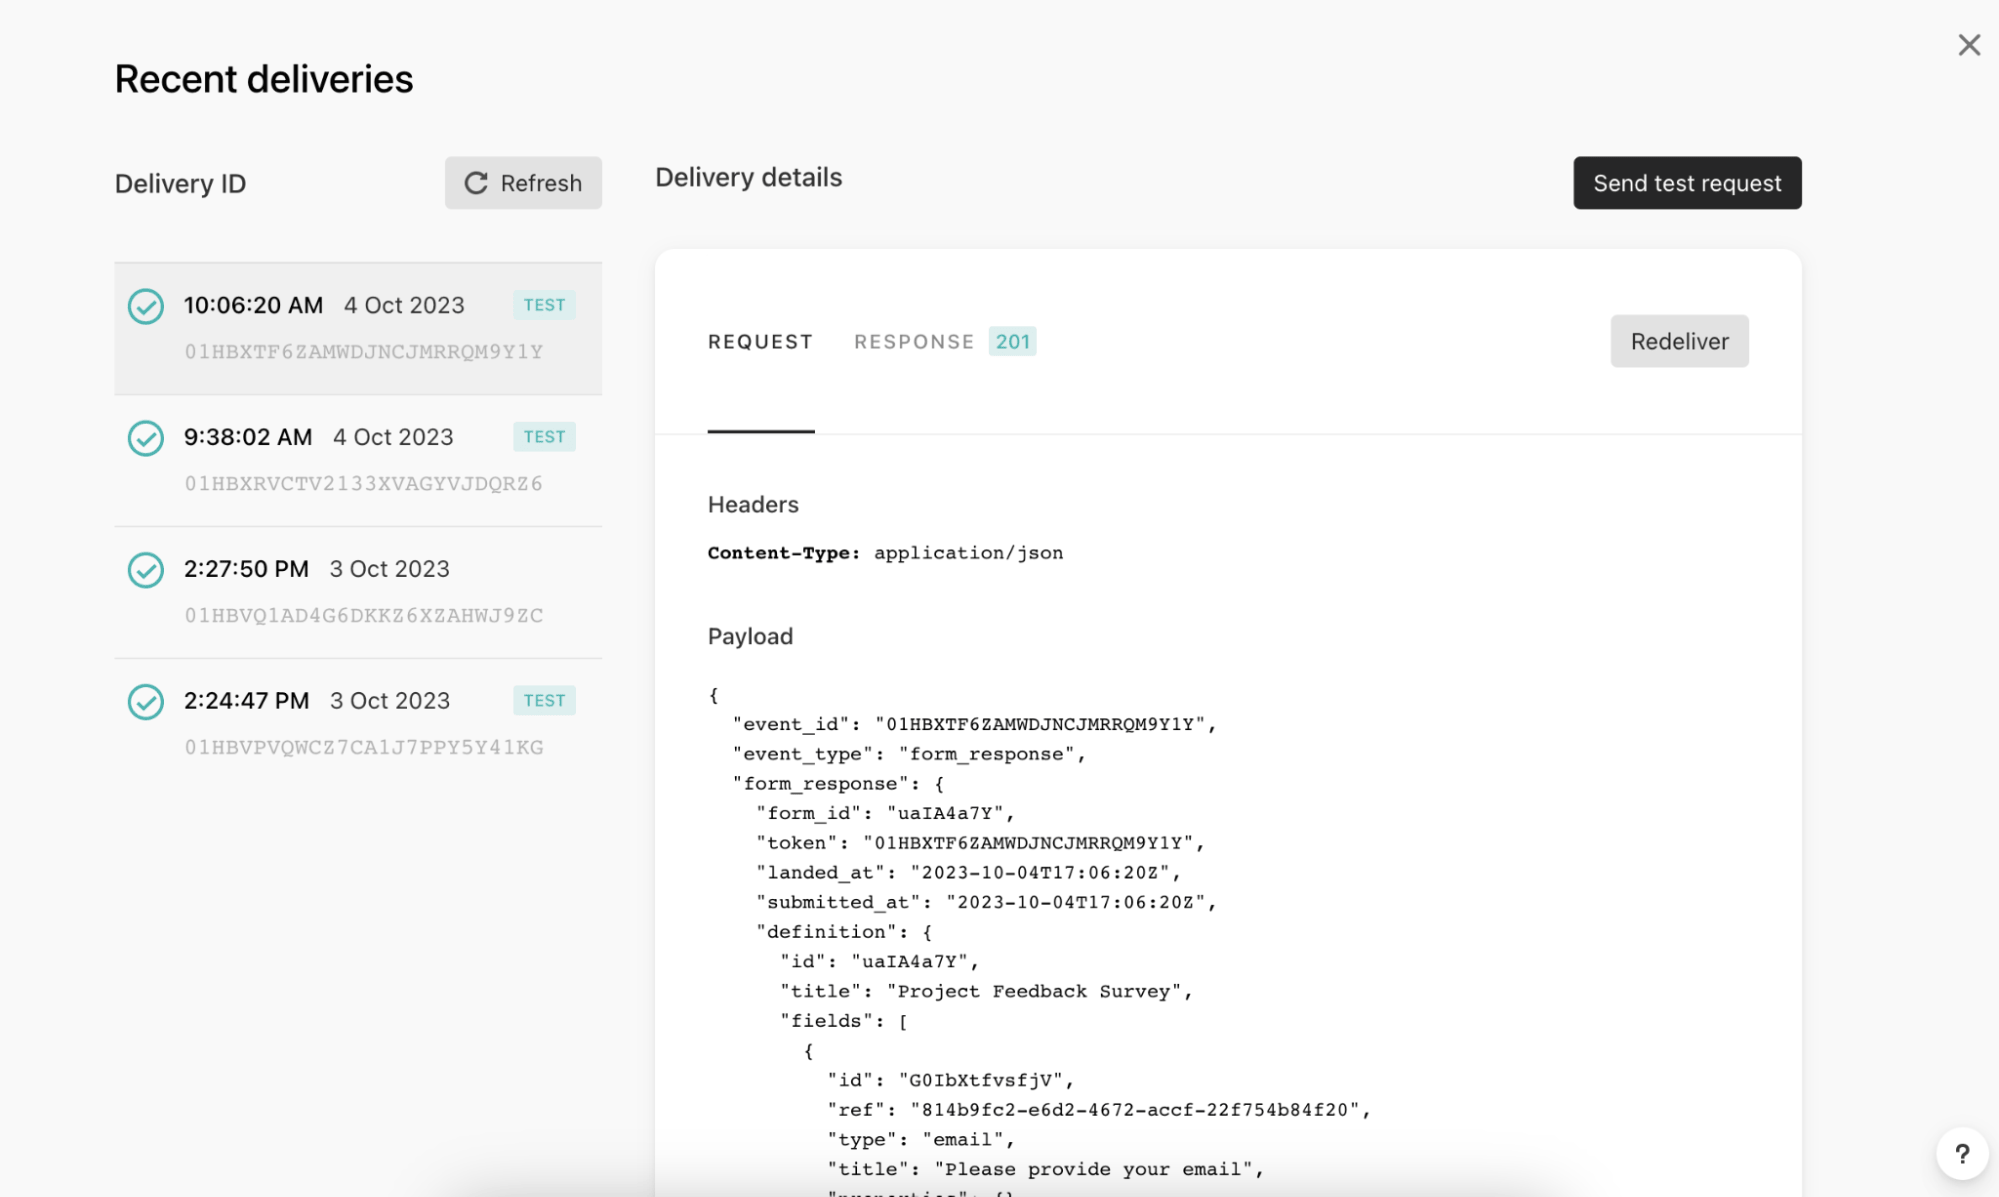Click success checkmark icon for 2:24:47 PM delivery

[x=146, y=702]
